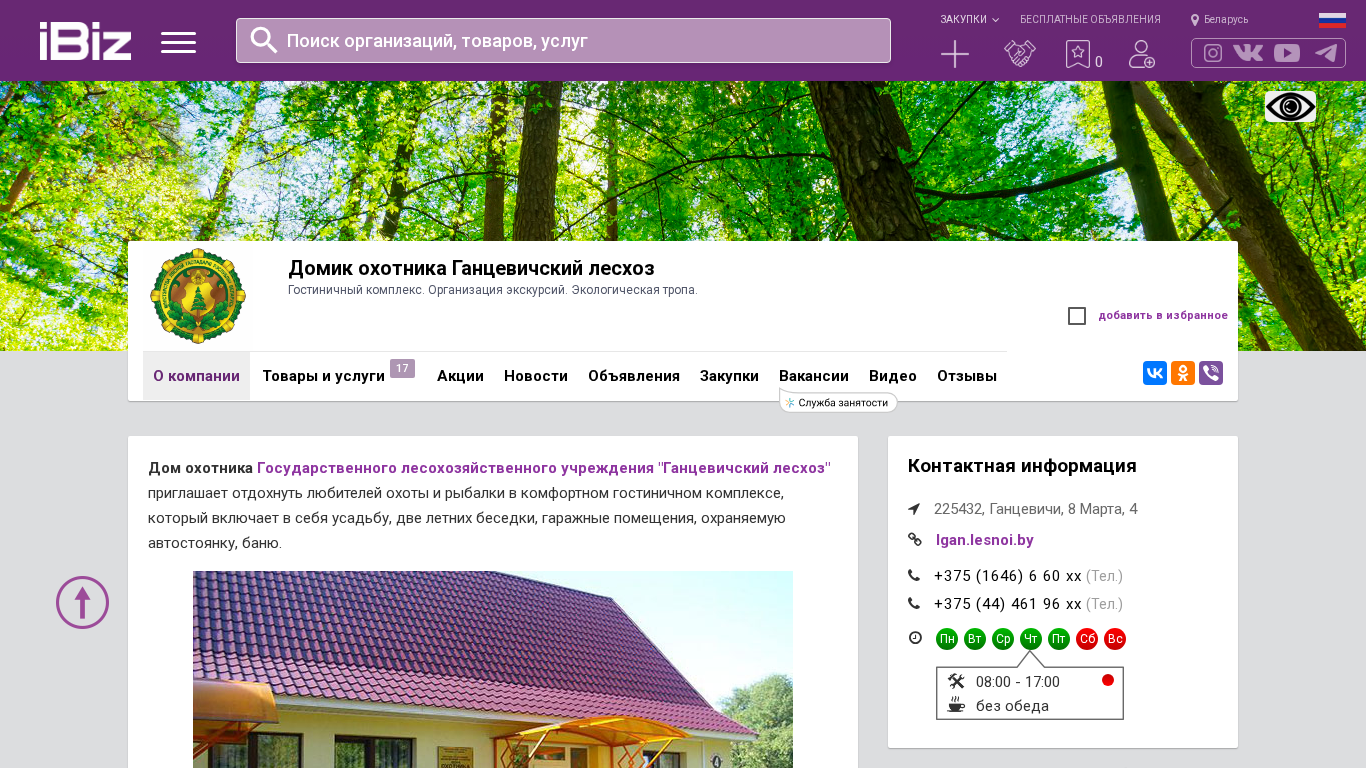Go to the Новости tab
This screenshot has width=1366, height=768.
click(536, 376)
